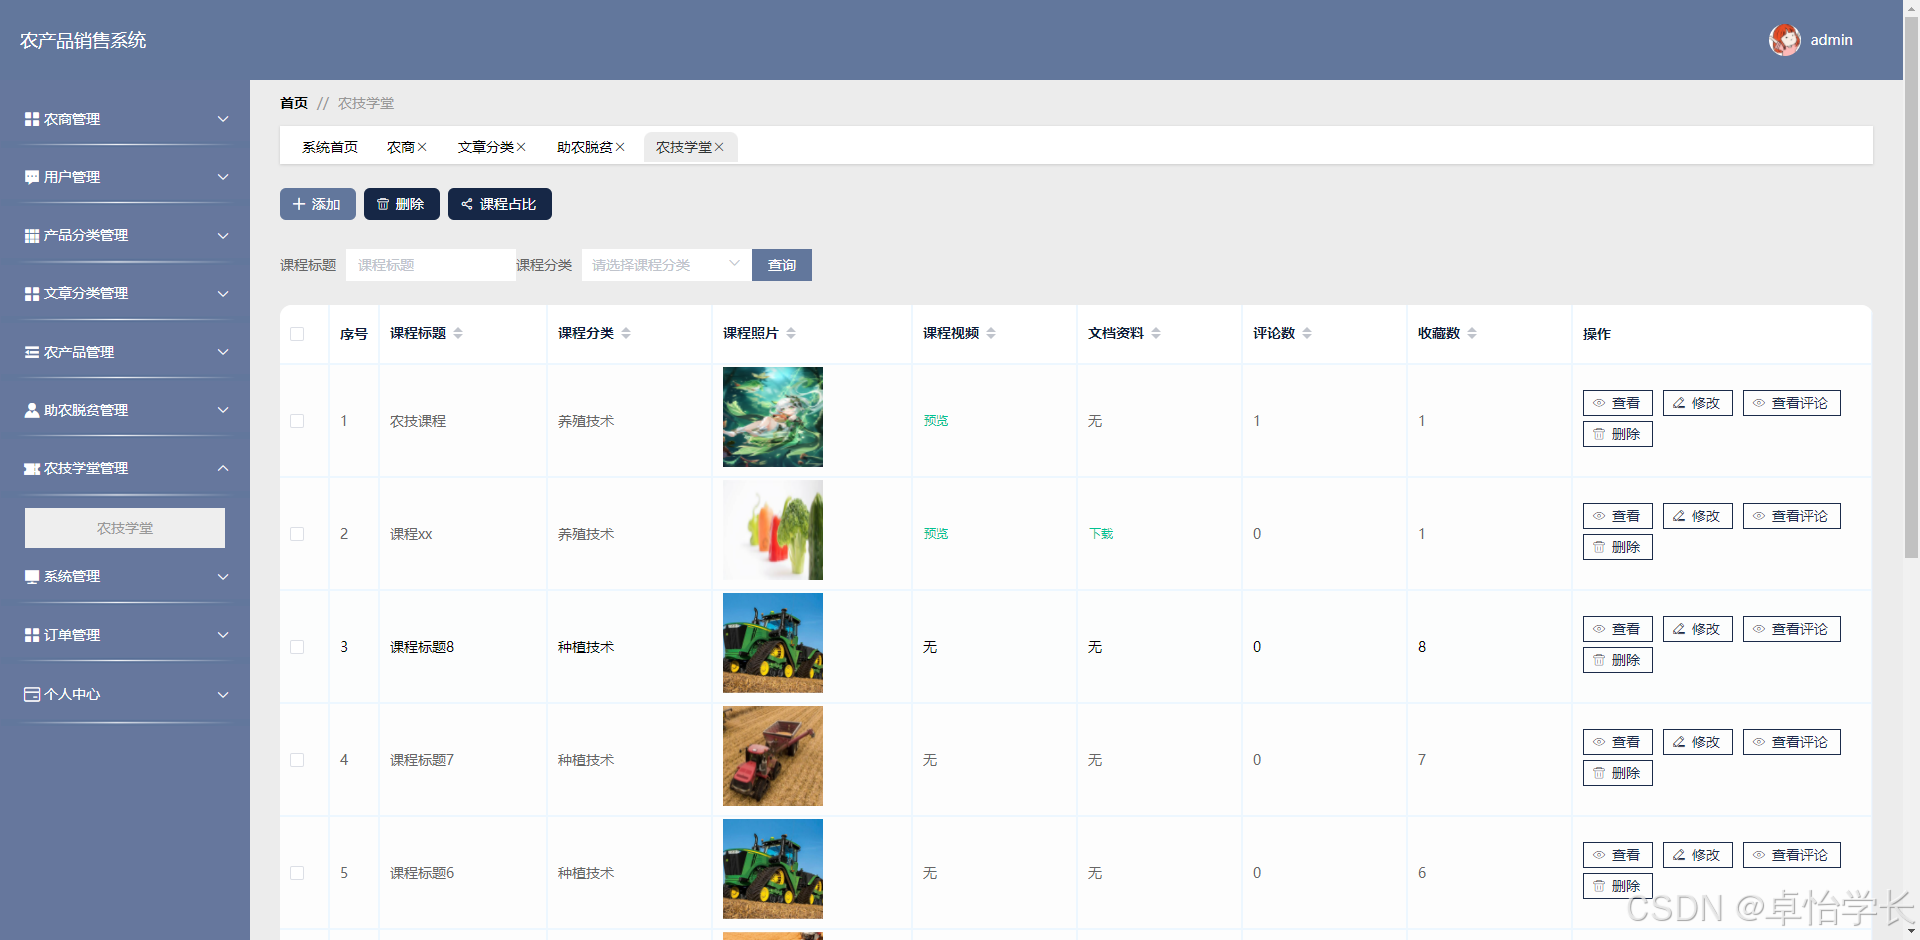Click 修改 for the 课程标题6 row
1920x940 pixels.
1697,855
